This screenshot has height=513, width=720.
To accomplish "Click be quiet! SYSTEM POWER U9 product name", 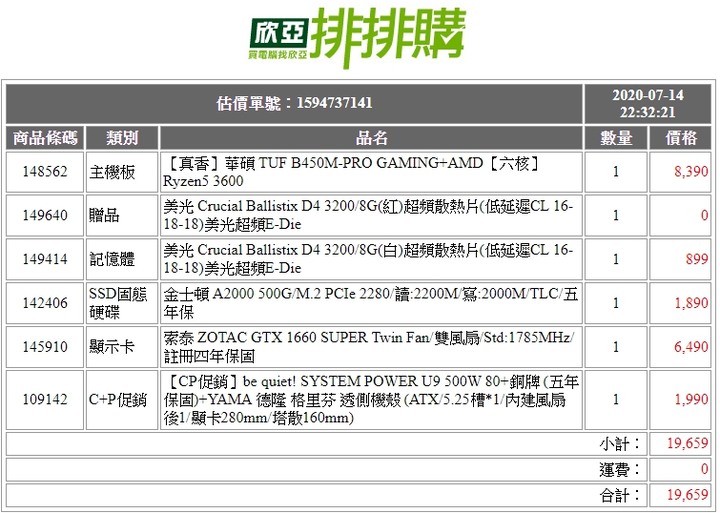I will [371, 400].
